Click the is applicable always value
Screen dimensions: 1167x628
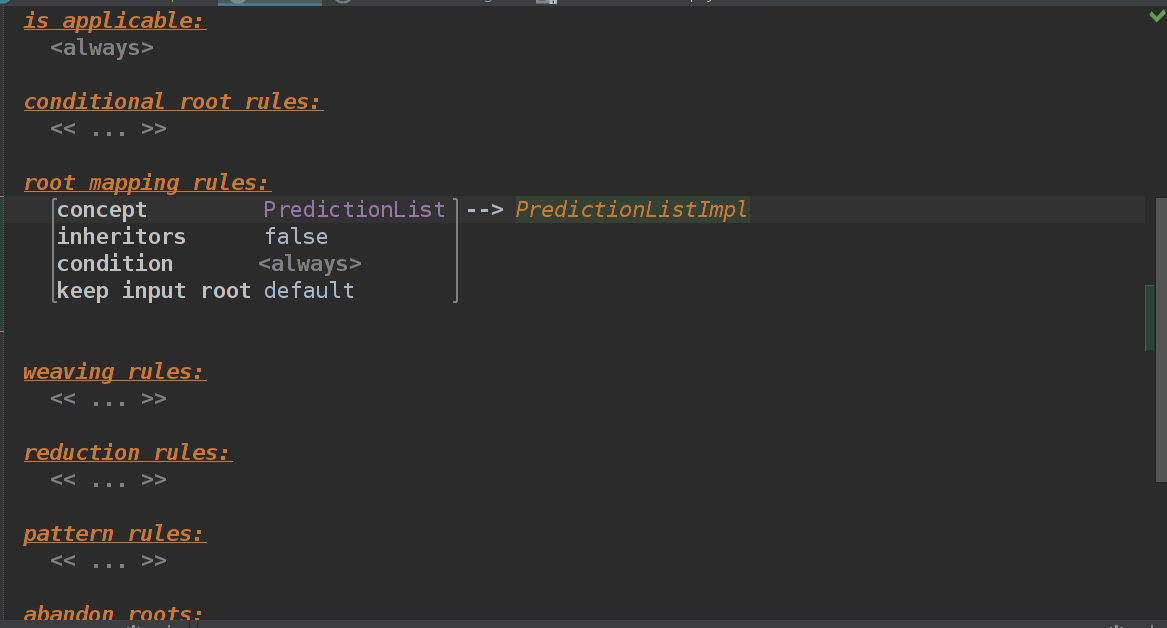pos(102,48)
